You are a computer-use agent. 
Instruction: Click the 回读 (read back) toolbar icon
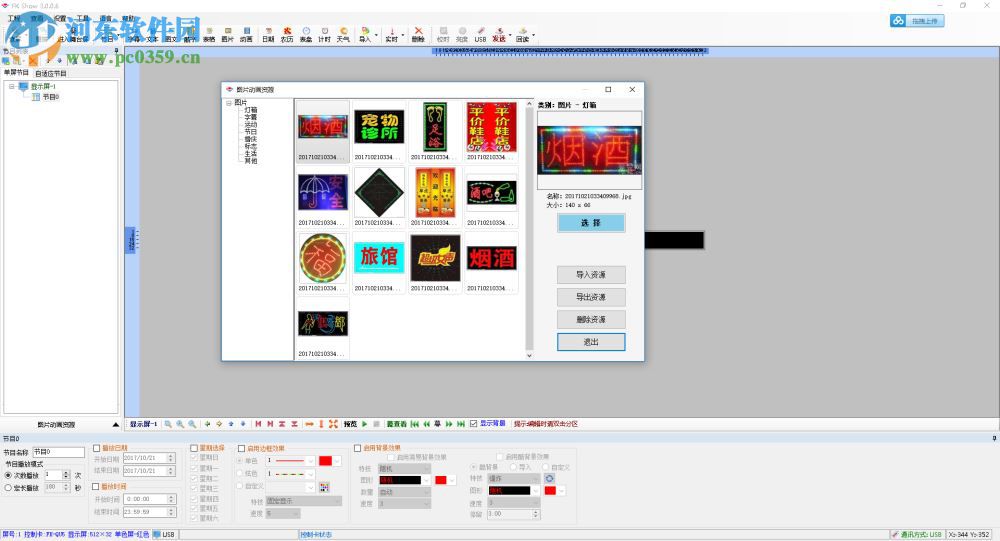523,34
